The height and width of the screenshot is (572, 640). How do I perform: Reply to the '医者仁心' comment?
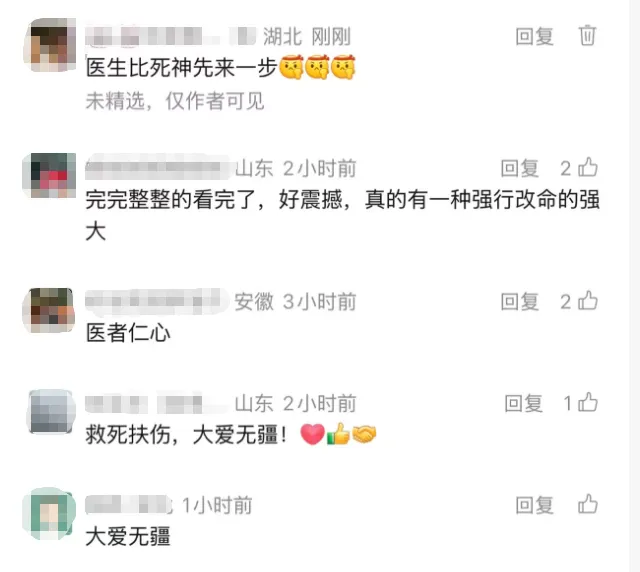pos(520,302)
